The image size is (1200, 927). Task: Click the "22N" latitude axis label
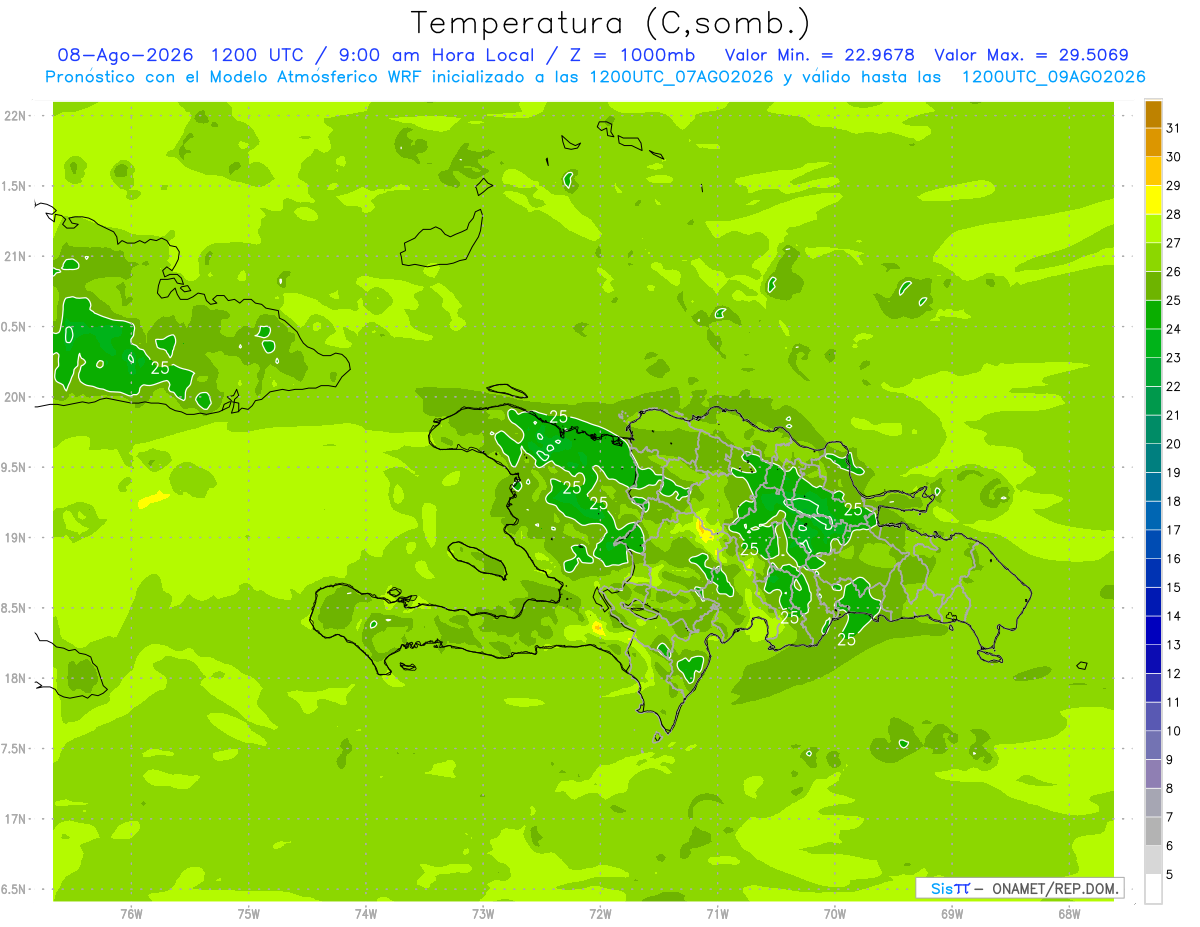(x=17, y=115)
